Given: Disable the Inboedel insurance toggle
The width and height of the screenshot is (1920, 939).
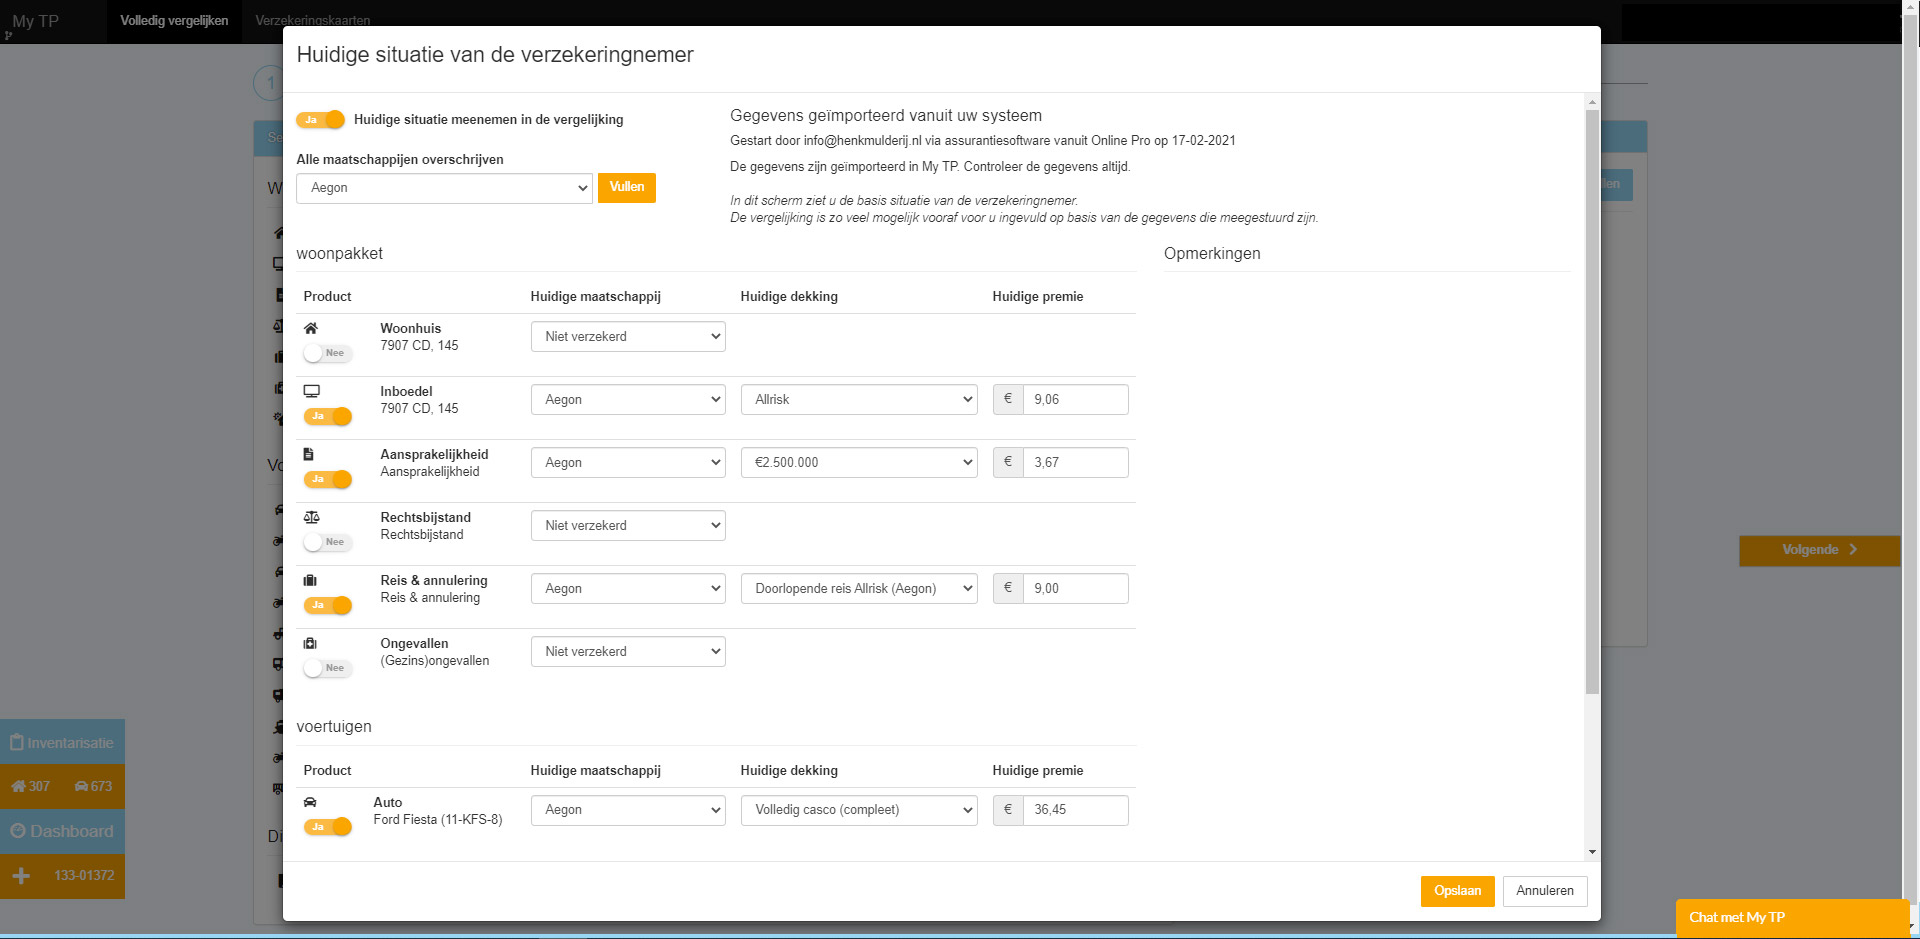Looking at the screenshot, I should [328, 416].
